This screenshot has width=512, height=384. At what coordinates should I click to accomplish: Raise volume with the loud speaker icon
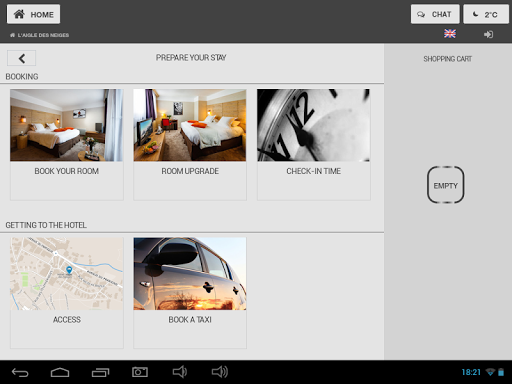(220, 372)
